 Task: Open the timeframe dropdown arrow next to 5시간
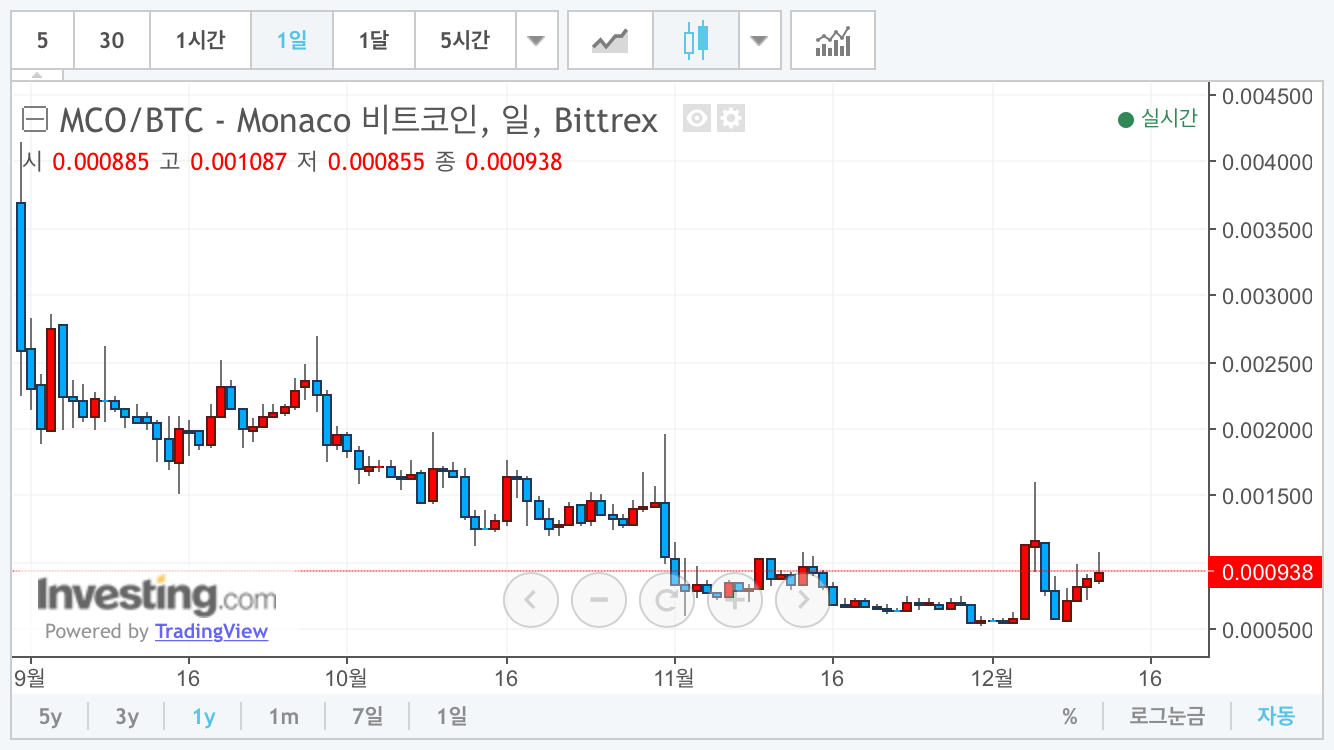pos(537,39)
